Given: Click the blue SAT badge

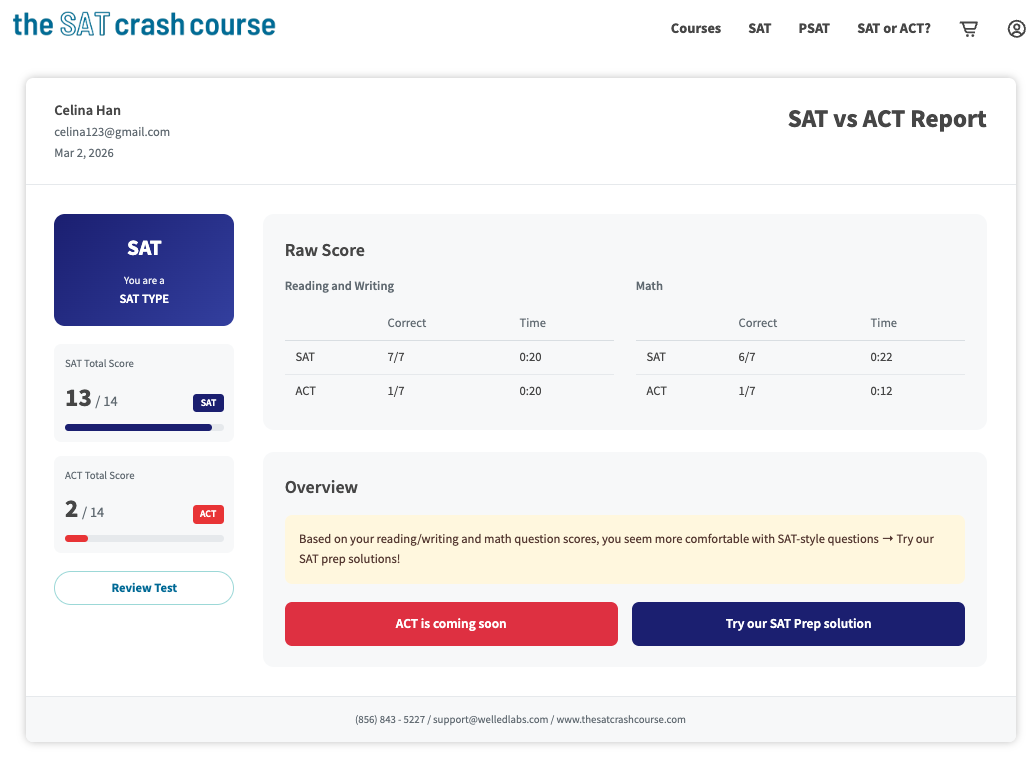Looking at the screenshot, I should pos(208,403).
